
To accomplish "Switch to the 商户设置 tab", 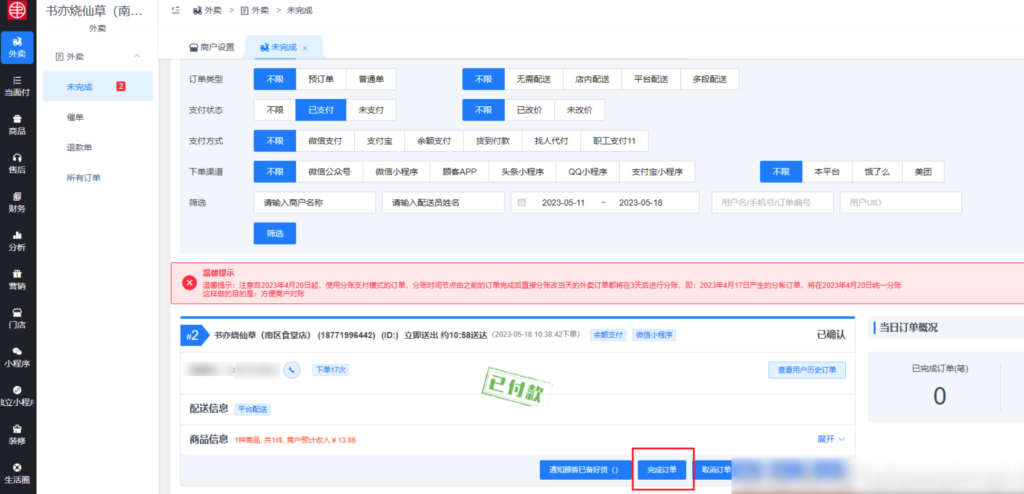I will click(x=212, y=47).
